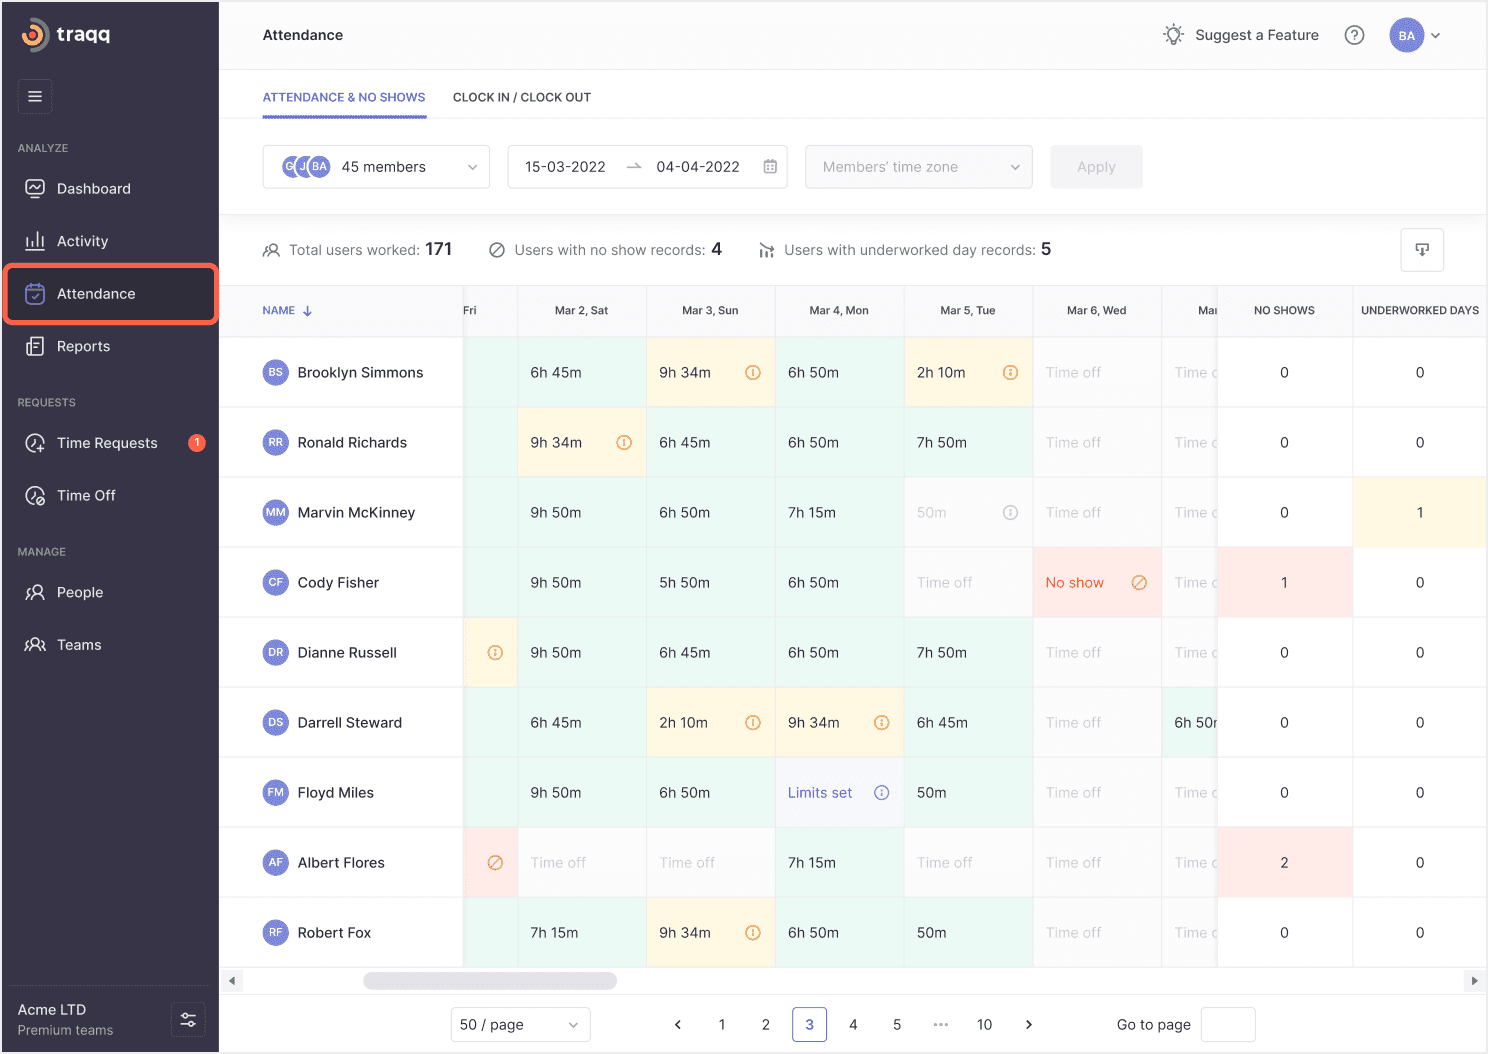Open the calendar picker icon
The image size is (1488, 1054).
(770, 167)
